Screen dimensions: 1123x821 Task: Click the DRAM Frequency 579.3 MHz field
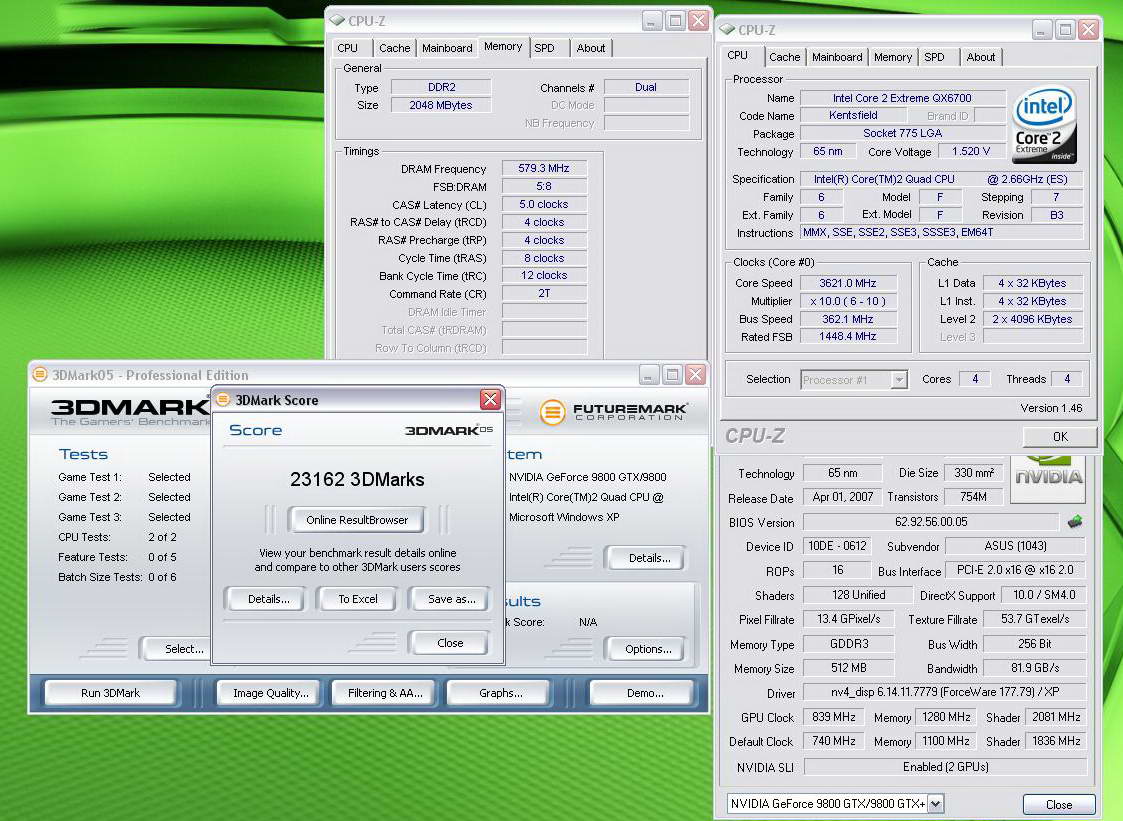tap(544, 168)
